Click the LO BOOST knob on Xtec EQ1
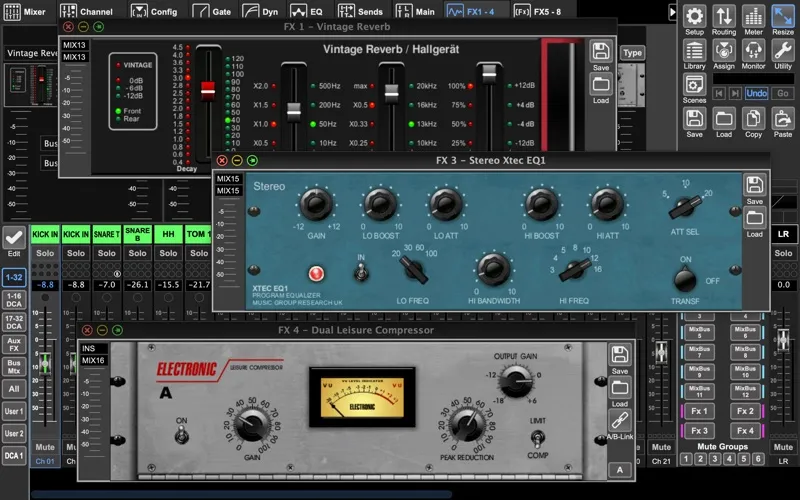The image size is (800, 500). (x=380, y=204)
